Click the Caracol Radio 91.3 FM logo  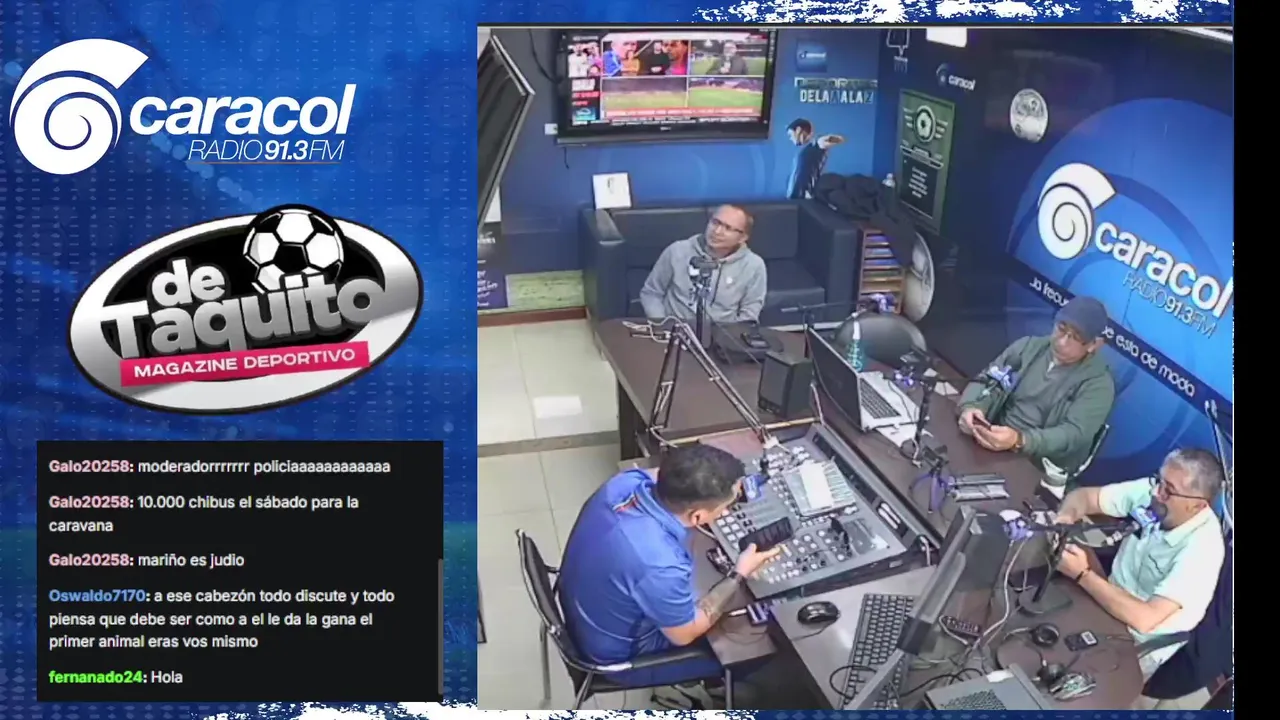pos(183,108)
